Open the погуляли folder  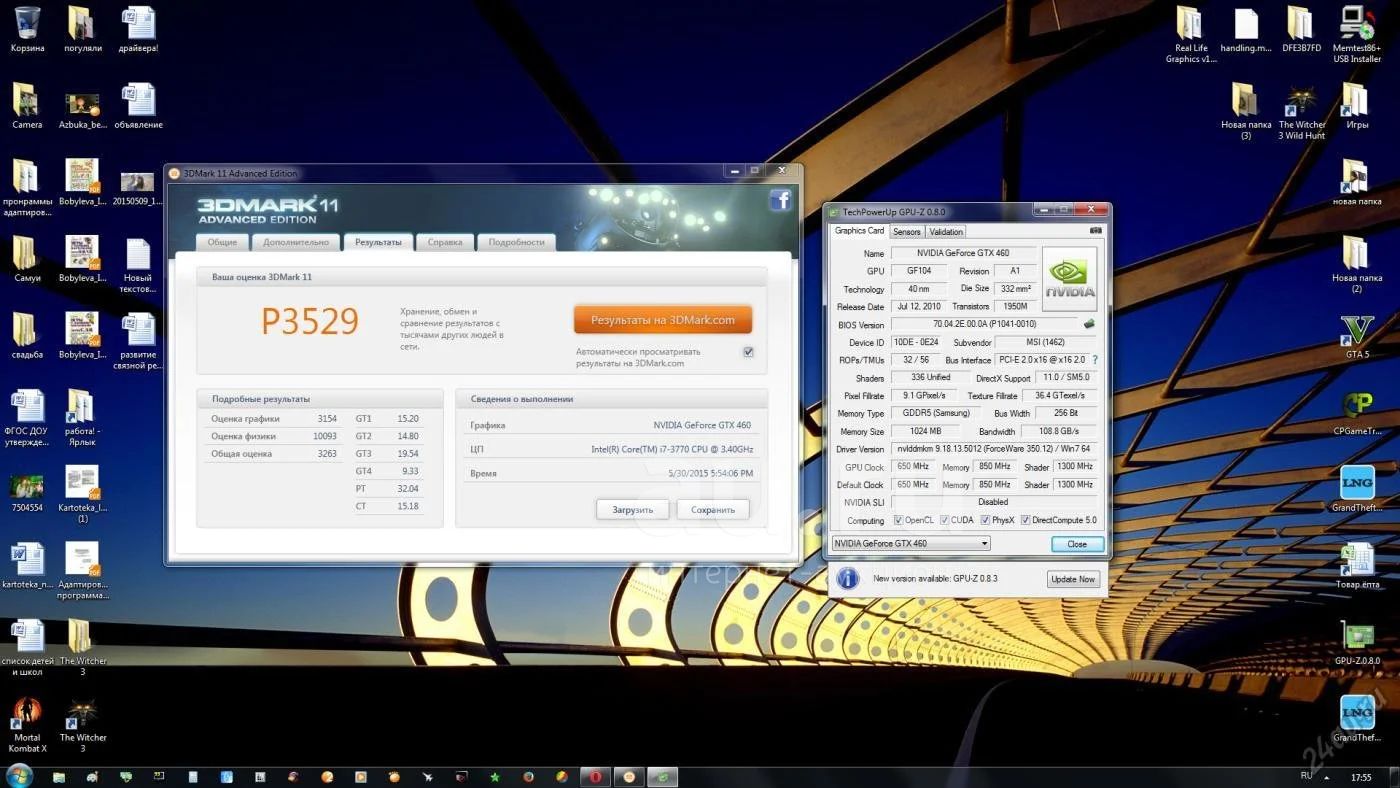click(82, 24)
